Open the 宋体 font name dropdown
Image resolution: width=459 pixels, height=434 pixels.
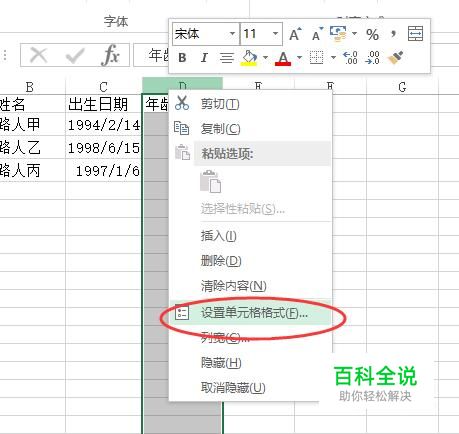232,33
